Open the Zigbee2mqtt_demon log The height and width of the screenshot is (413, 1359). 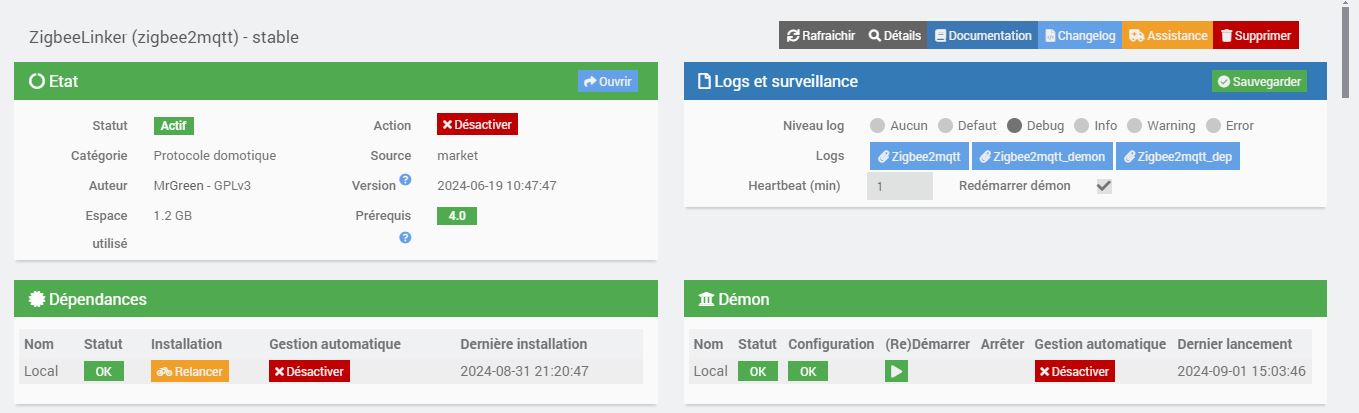(x=1042, y=156)
